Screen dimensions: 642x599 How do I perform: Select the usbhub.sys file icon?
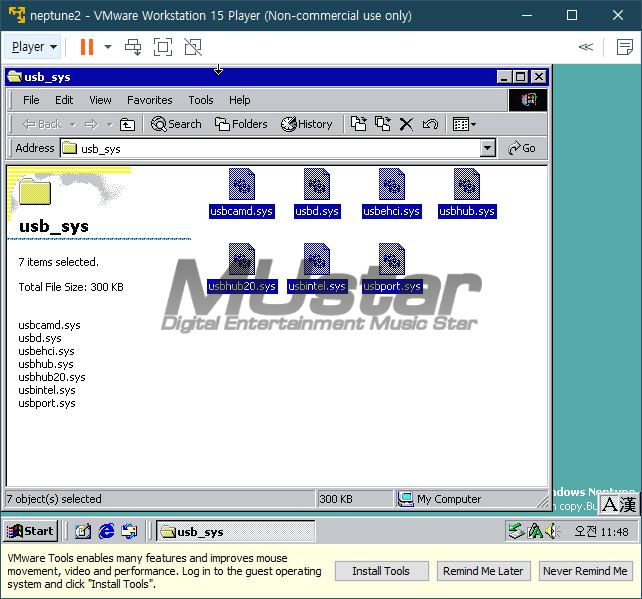(x=467, y=184)
